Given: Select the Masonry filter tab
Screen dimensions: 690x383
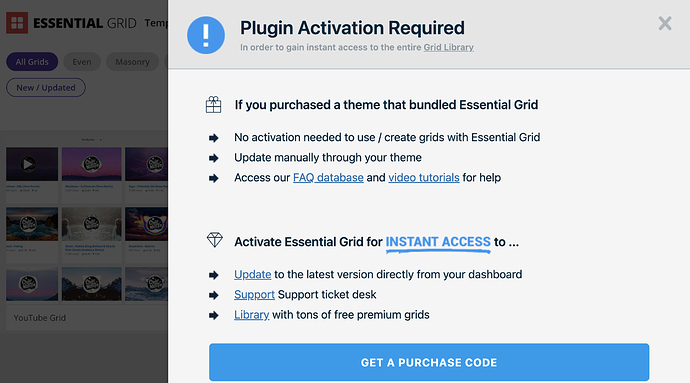Looking at the screenshot, I should 132,62.
